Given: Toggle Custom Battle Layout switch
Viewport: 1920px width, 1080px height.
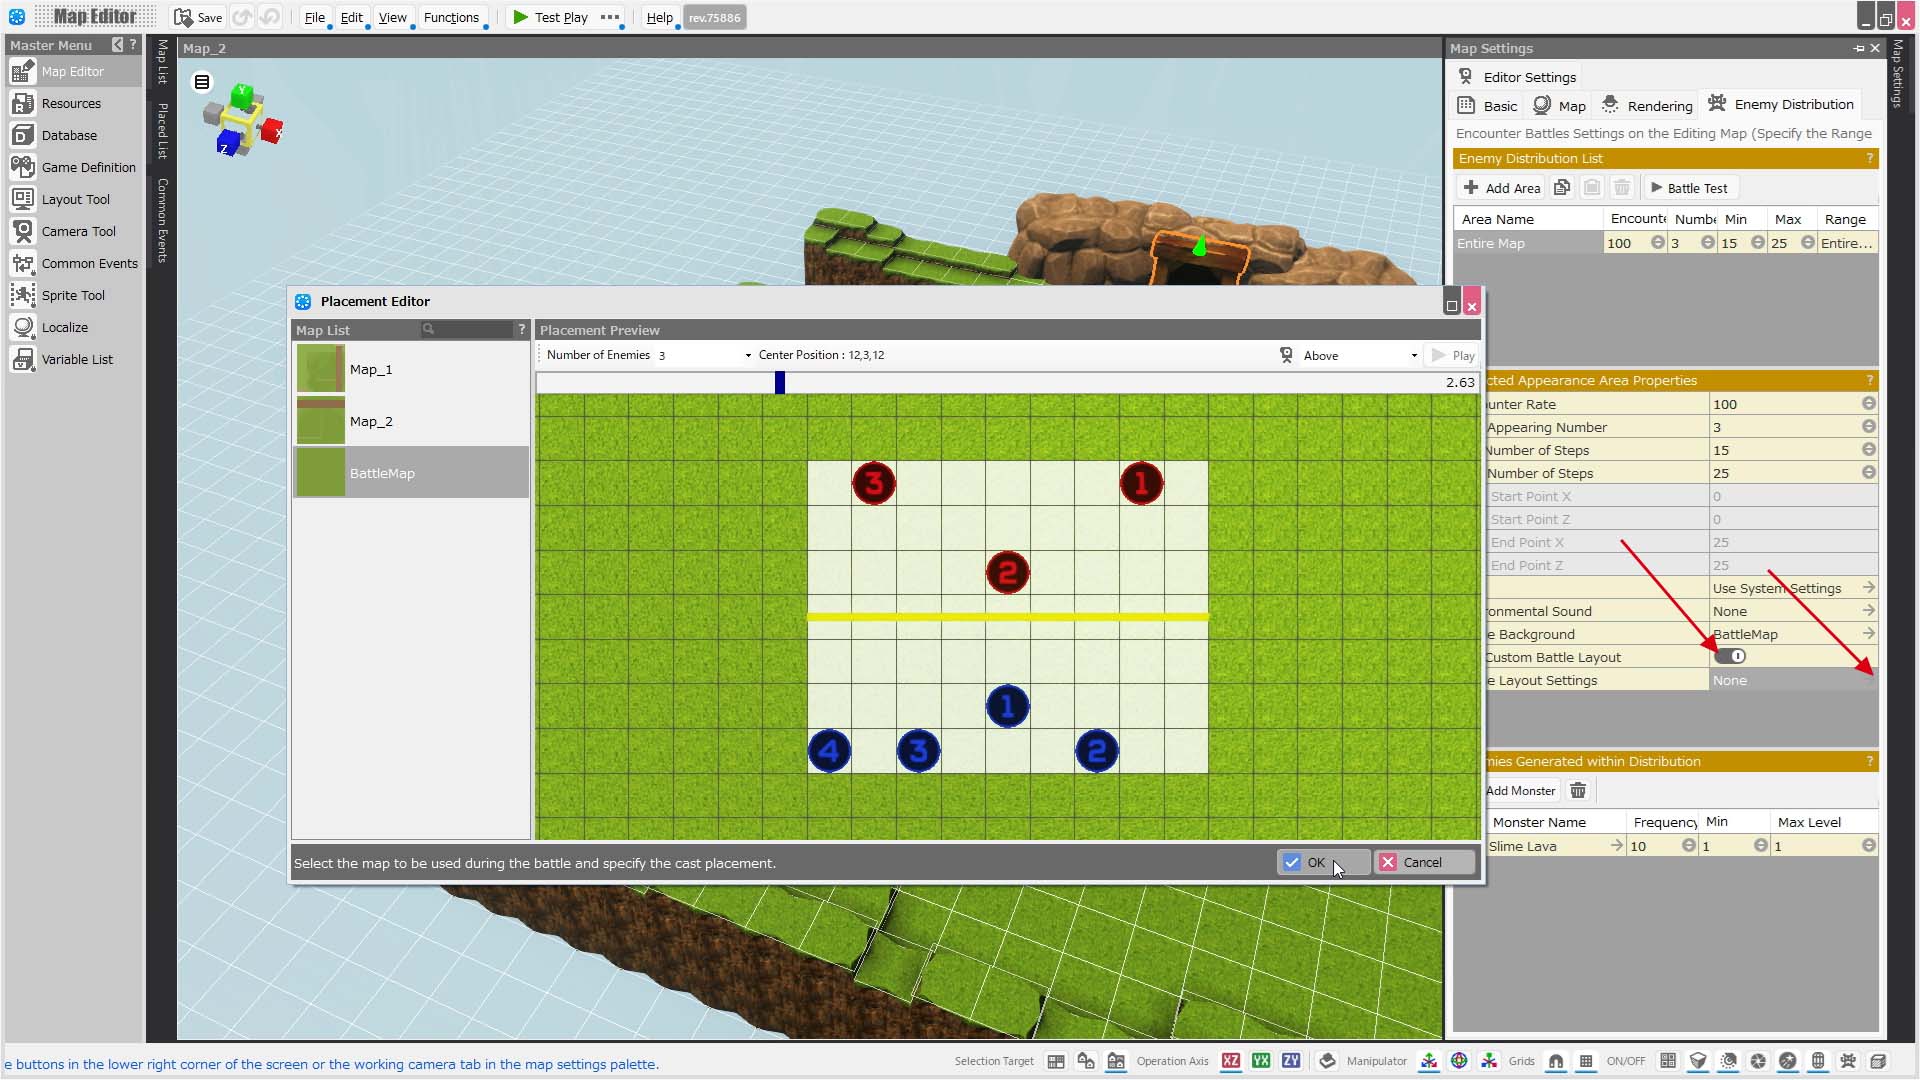Looking at the screenshot, I should pos(1730,657).
